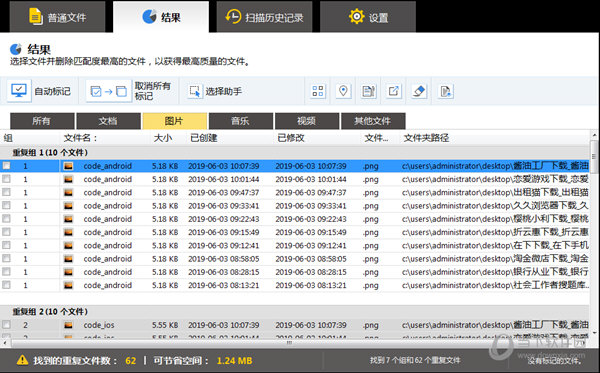Click image icon of row created 08:13:21
Viewport: 600px width, 373px height.
(x=68, y=285)
